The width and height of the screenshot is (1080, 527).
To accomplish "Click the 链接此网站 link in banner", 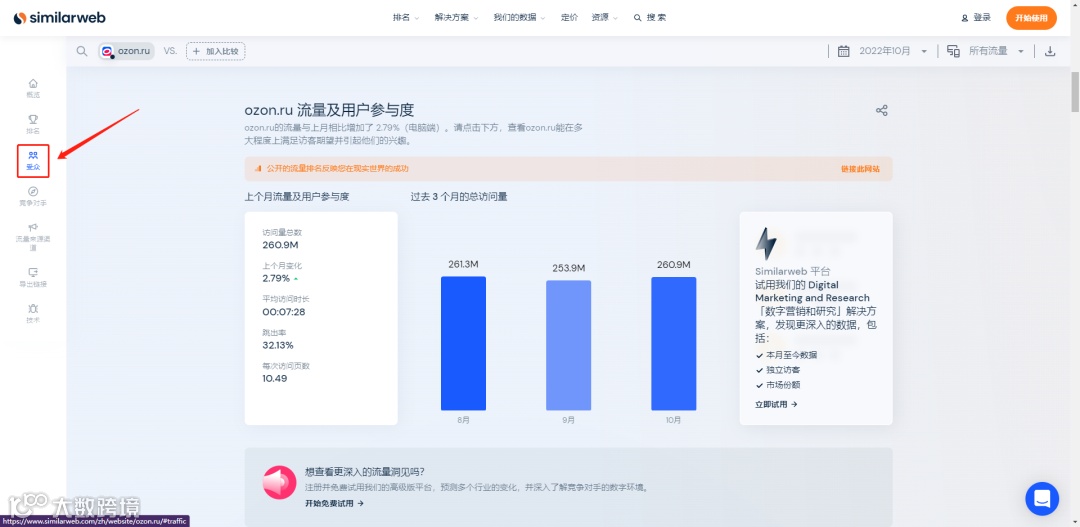I will point(860,169).
